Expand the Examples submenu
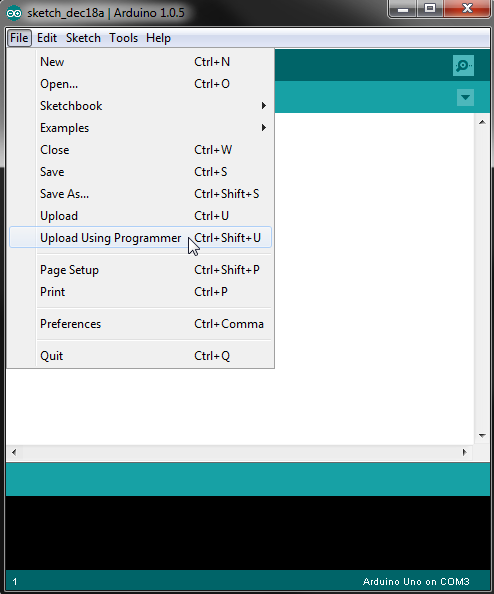 (x=140, y=128)
